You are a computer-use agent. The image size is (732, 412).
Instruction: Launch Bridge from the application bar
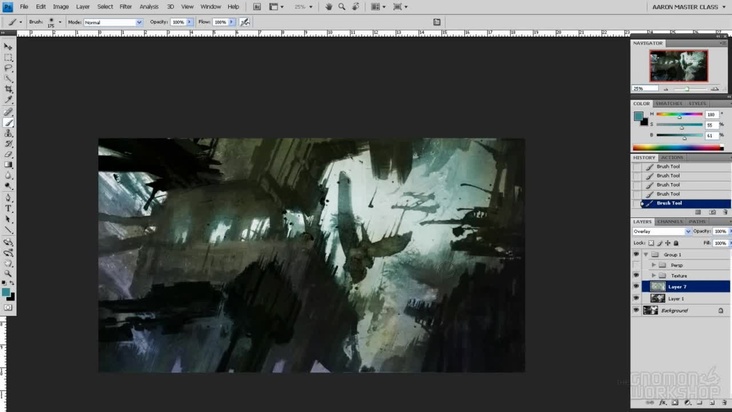[x=257, y=7]
